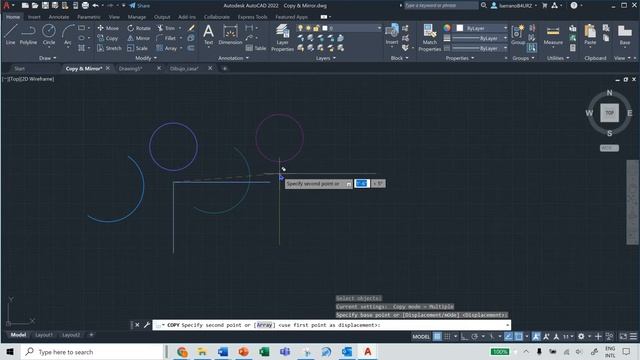This screenshot has height=360, width=640.
Task: Click the Erase tool icon
Action: [191, 28]
